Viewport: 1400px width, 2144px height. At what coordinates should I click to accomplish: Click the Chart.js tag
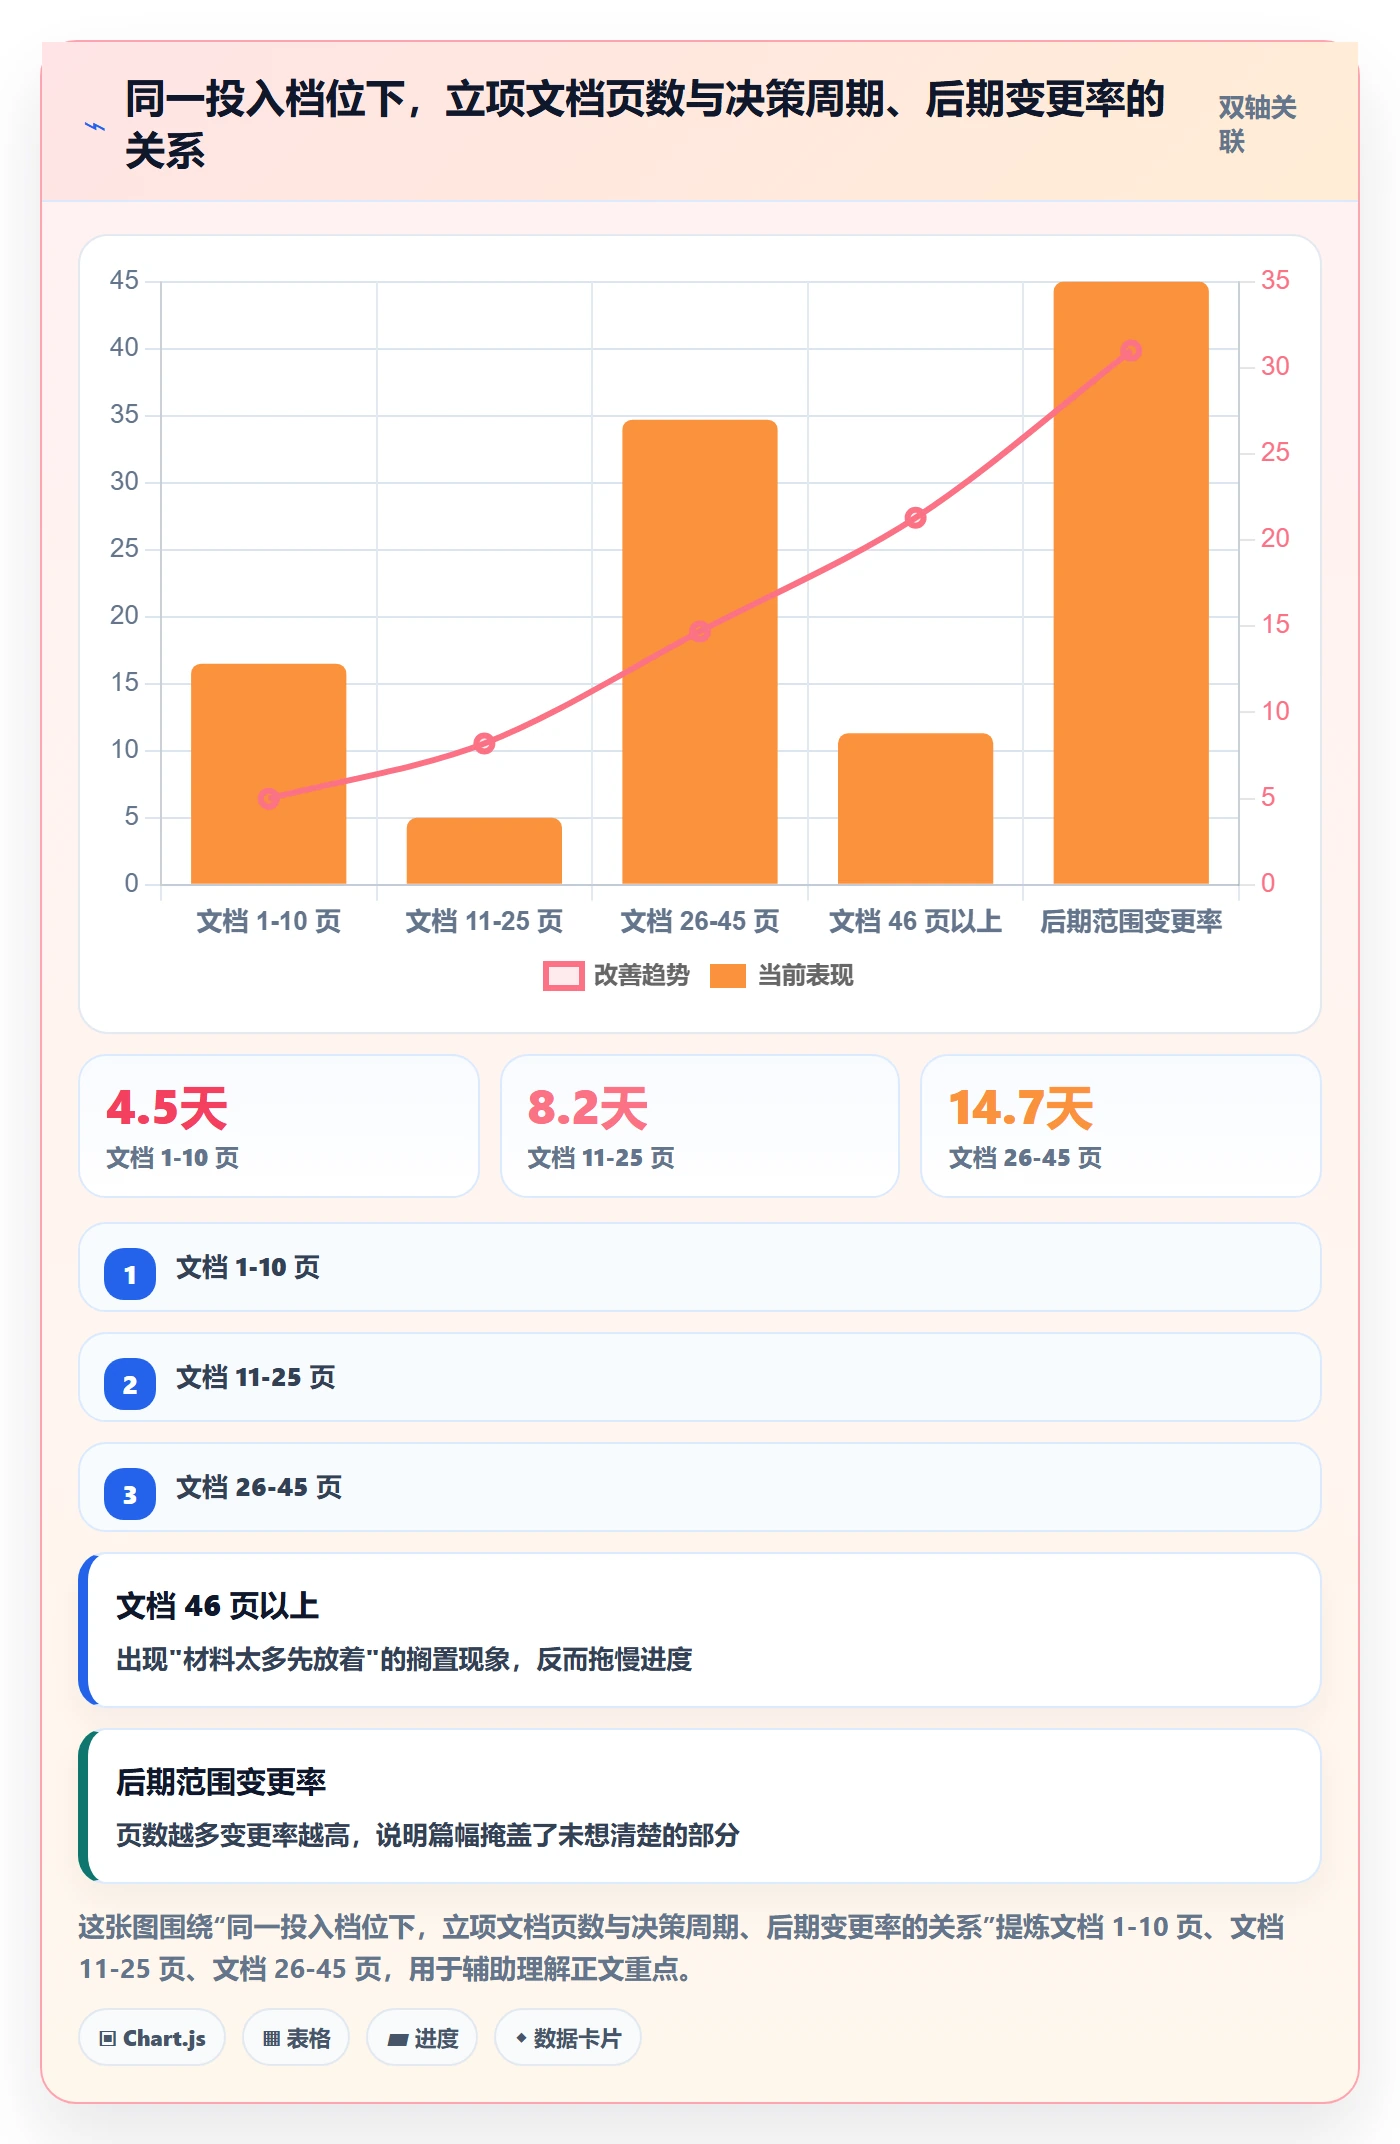click(152, 2037)
